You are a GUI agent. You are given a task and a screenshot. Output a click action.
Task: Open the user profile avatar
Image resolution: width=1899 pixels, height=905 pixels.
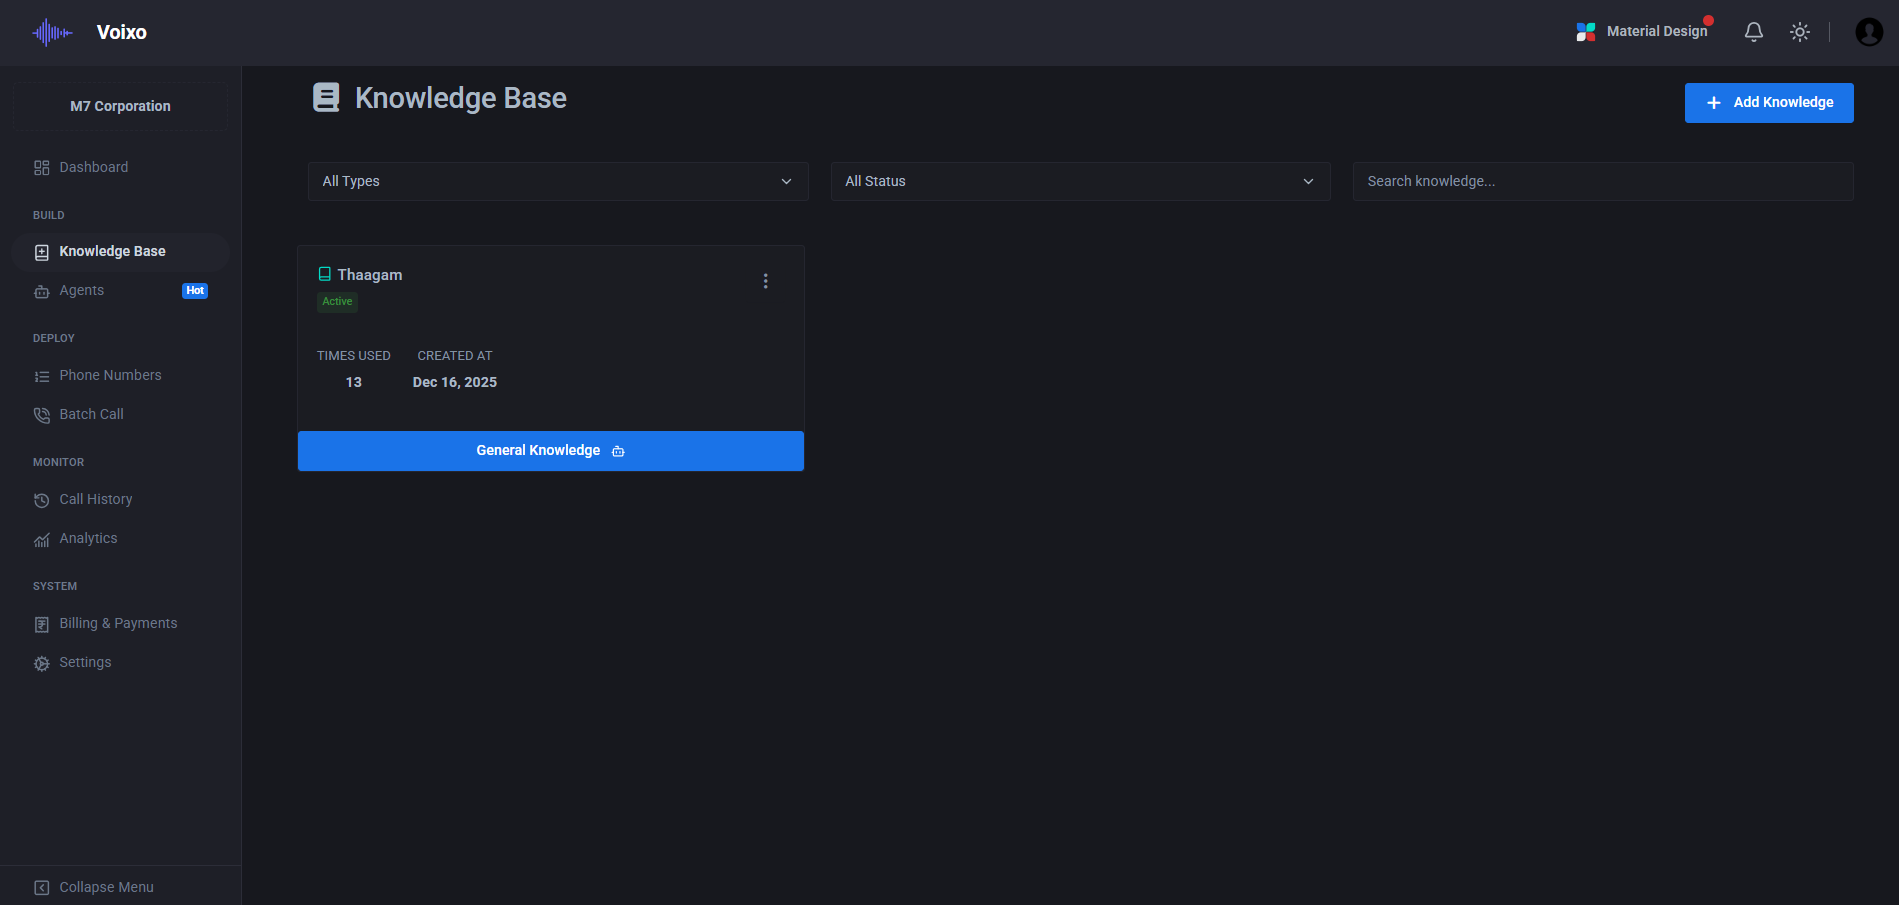click(1869, 31)
